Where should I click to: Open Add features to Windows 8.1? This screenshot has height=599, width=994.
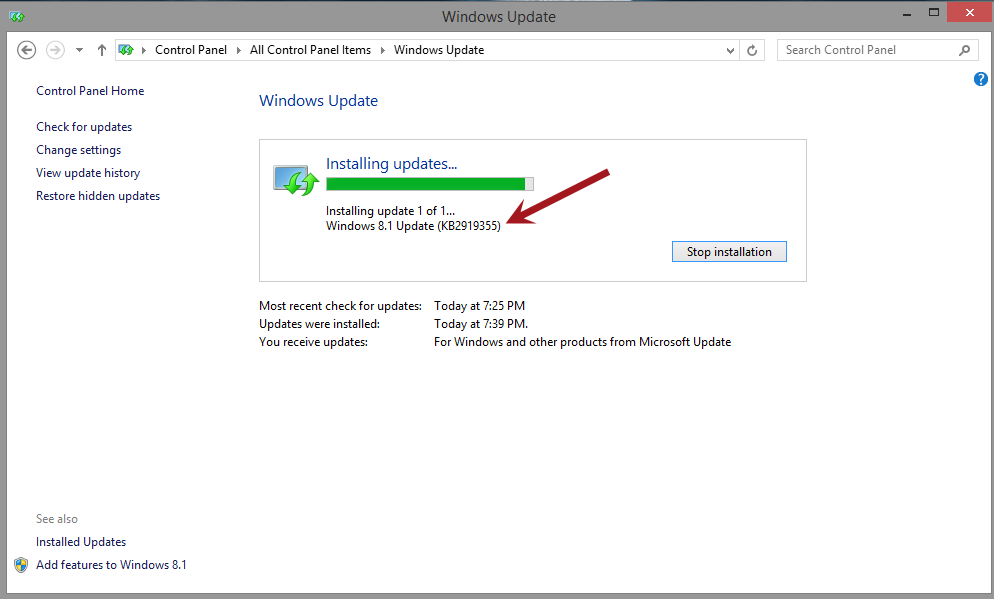[112, 565]
